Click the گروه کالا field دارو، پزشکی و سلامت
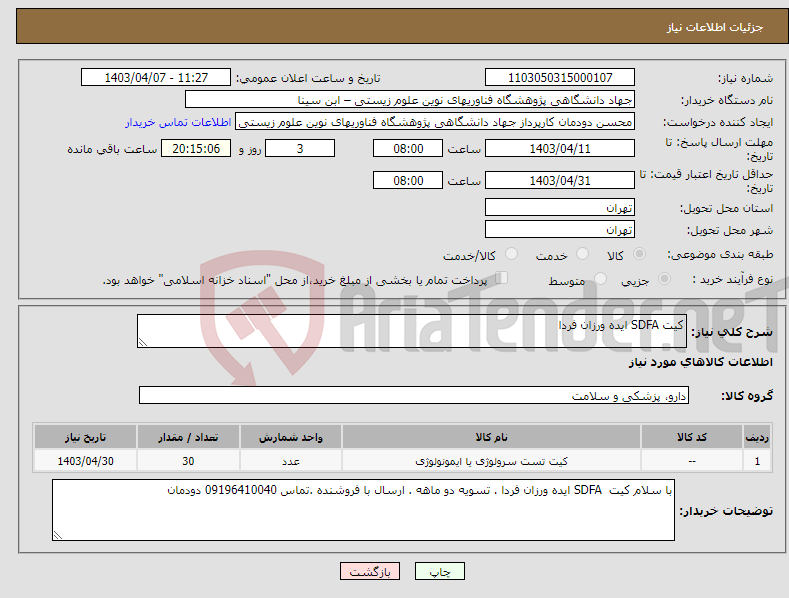Image resolution: width=789 pixels, height=598 pixels. [x=414, y=396]
